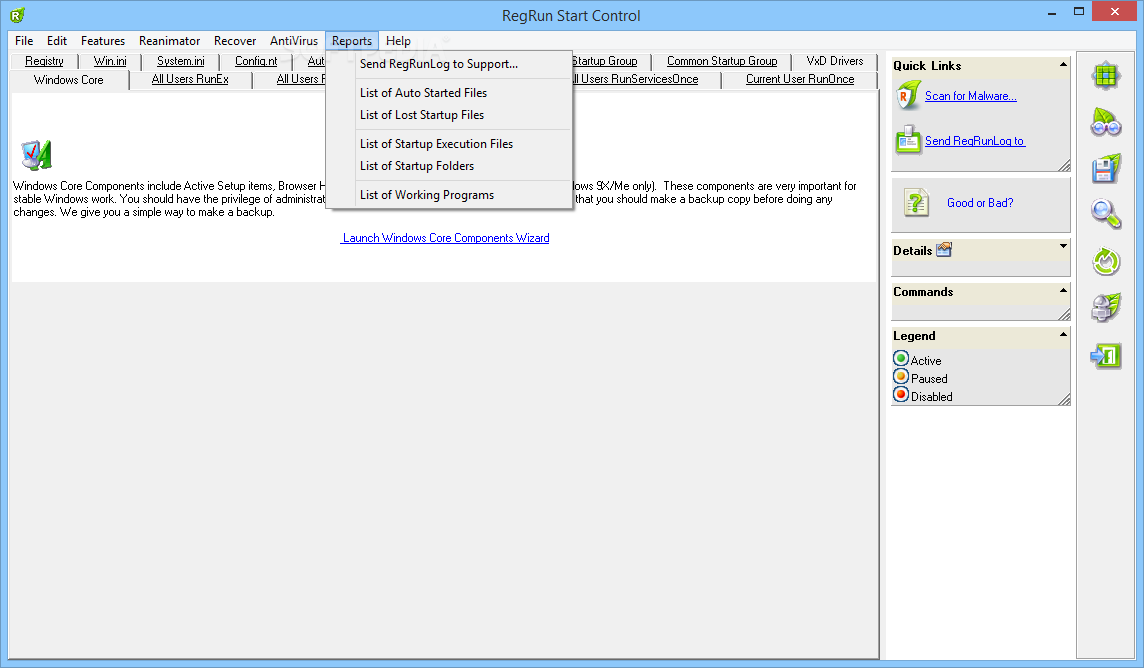Screen dimensions: 1144x668
Task: Open the Features menu
Action: pyautogui.click(x=103, y=41)
